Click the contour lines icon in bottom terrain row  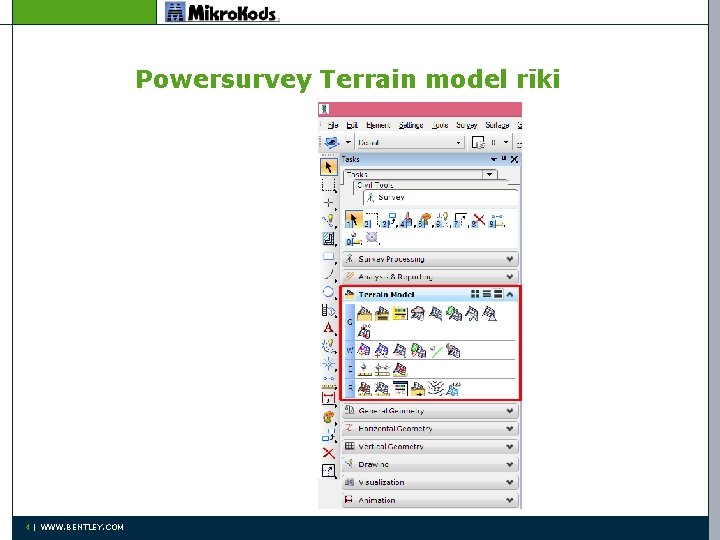coord(436,389)
